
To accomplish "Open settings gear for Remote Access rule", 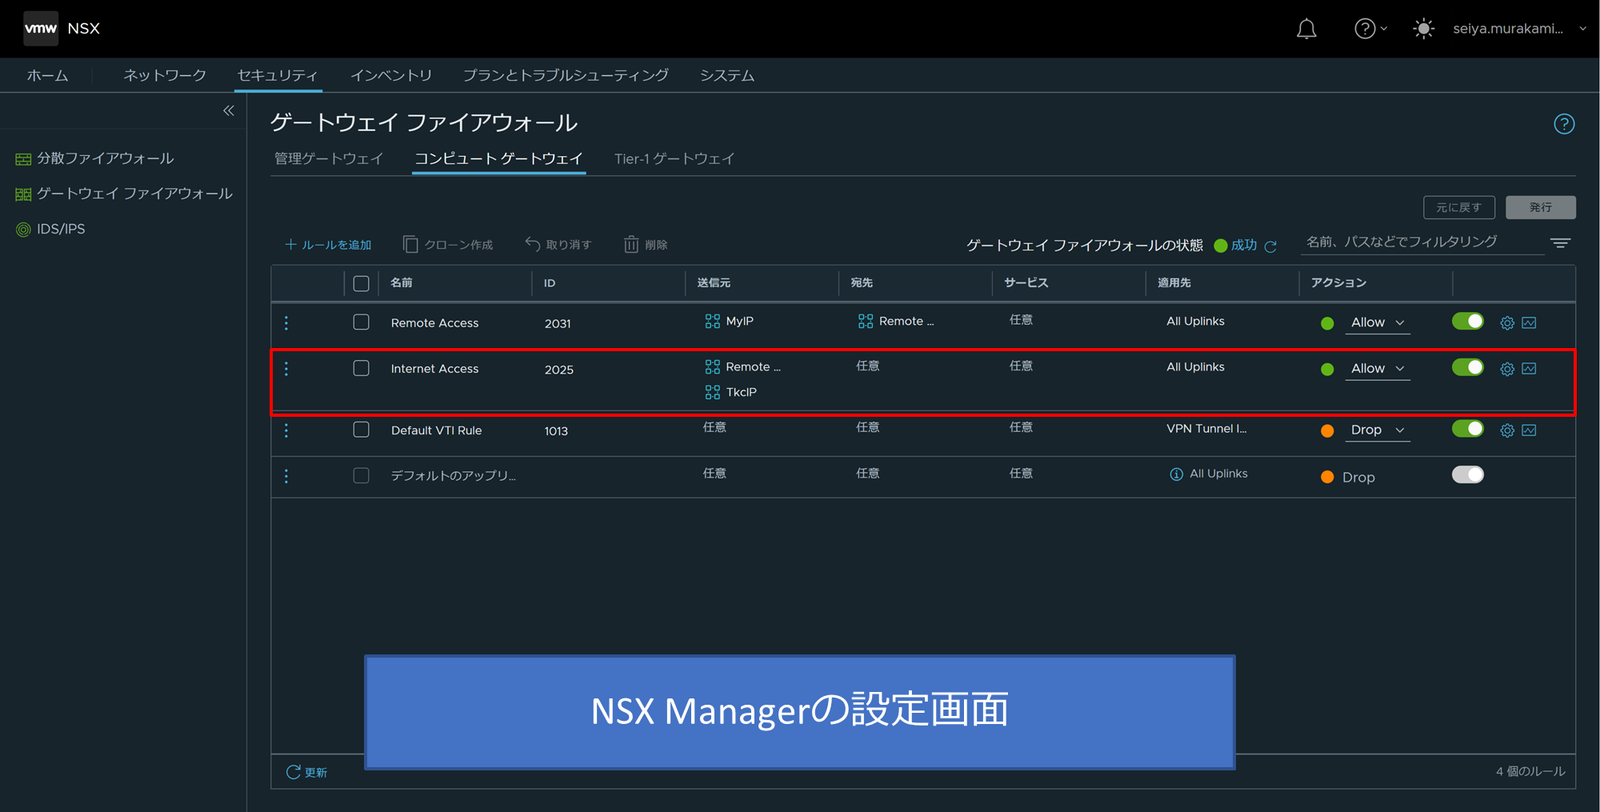I will (x=1507, y=323).
